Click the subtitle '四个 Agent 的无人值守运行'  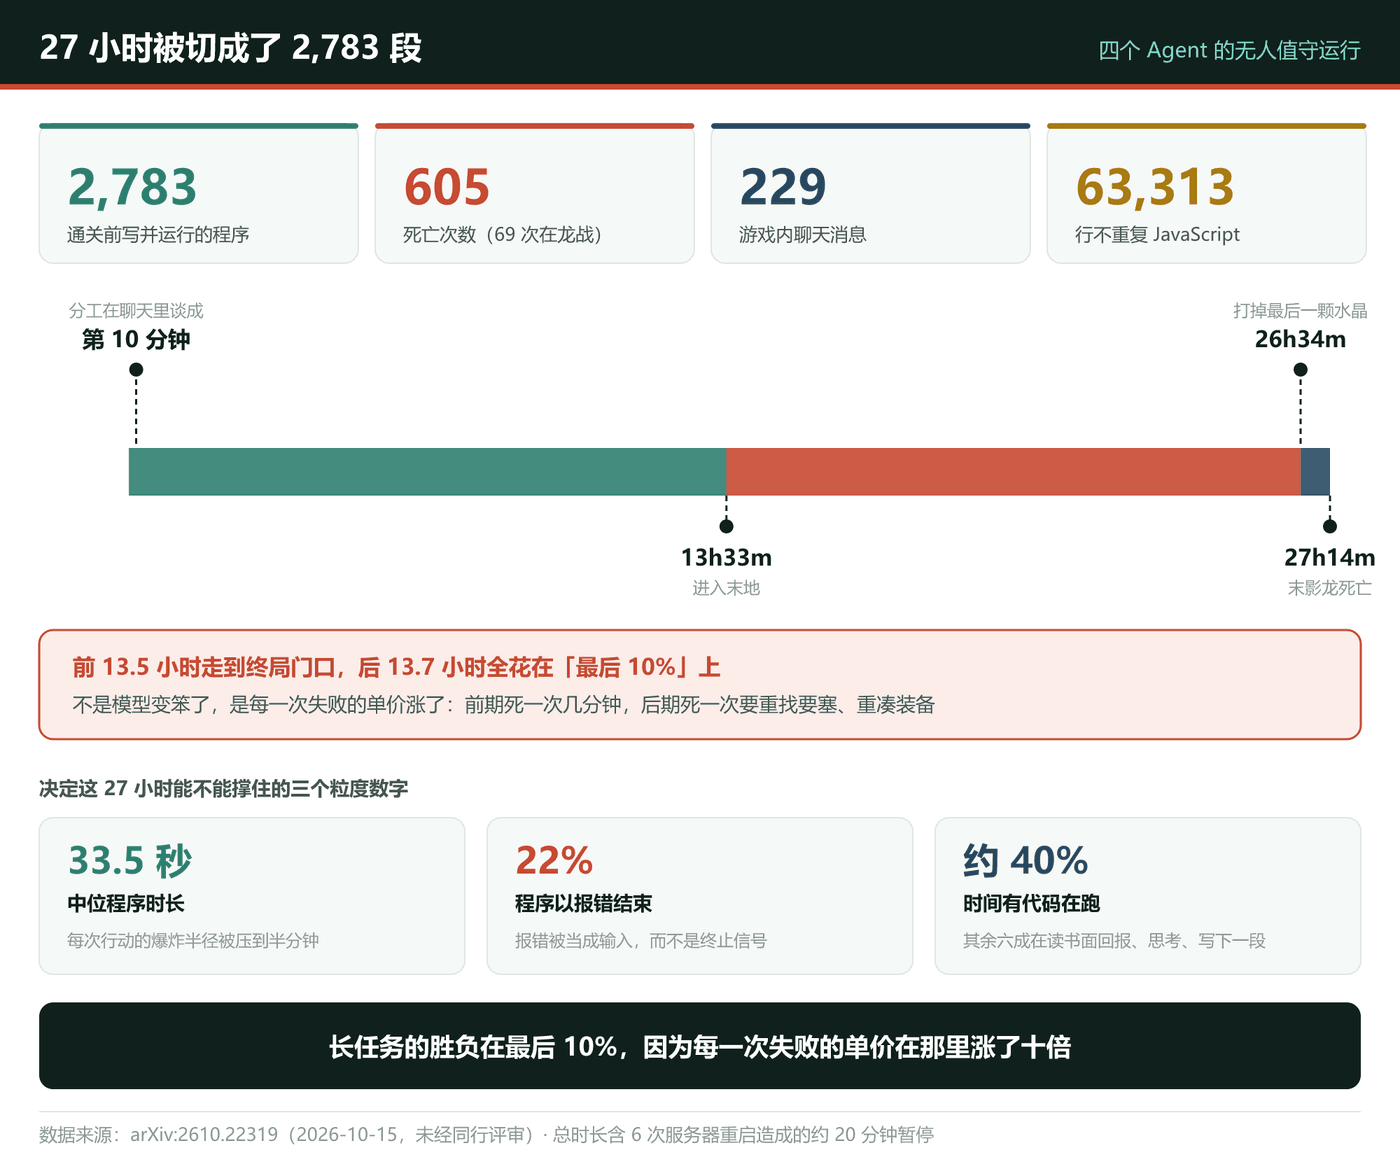pyautogui.click(x=1229, y=50)
